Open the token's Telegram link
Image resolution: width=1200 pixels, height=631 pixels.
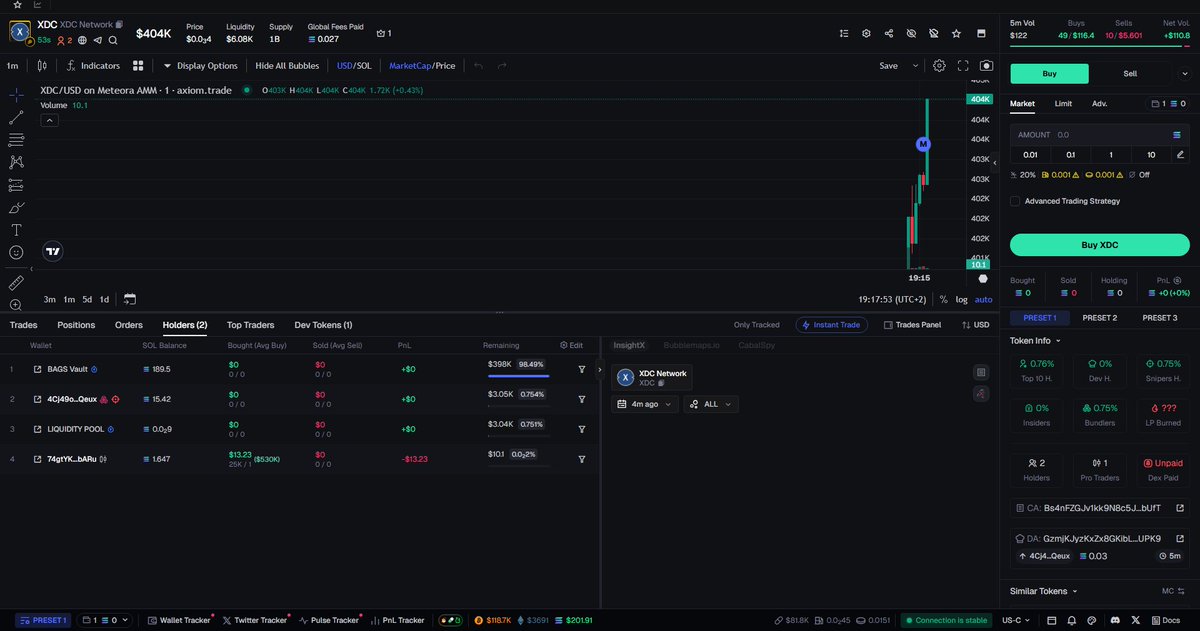[98, 40]
